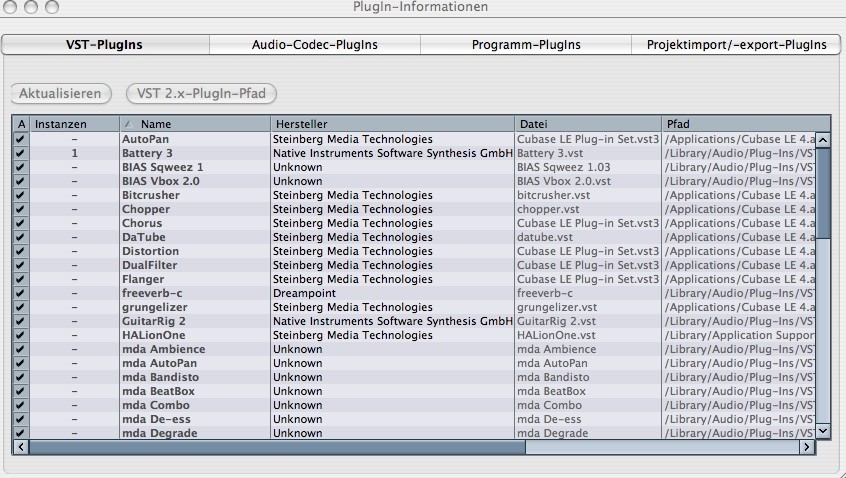This screenshot has height=478, width=846.
Task: Toggle the Flanger plugin checkbox
Action: (x=21, y=279)
